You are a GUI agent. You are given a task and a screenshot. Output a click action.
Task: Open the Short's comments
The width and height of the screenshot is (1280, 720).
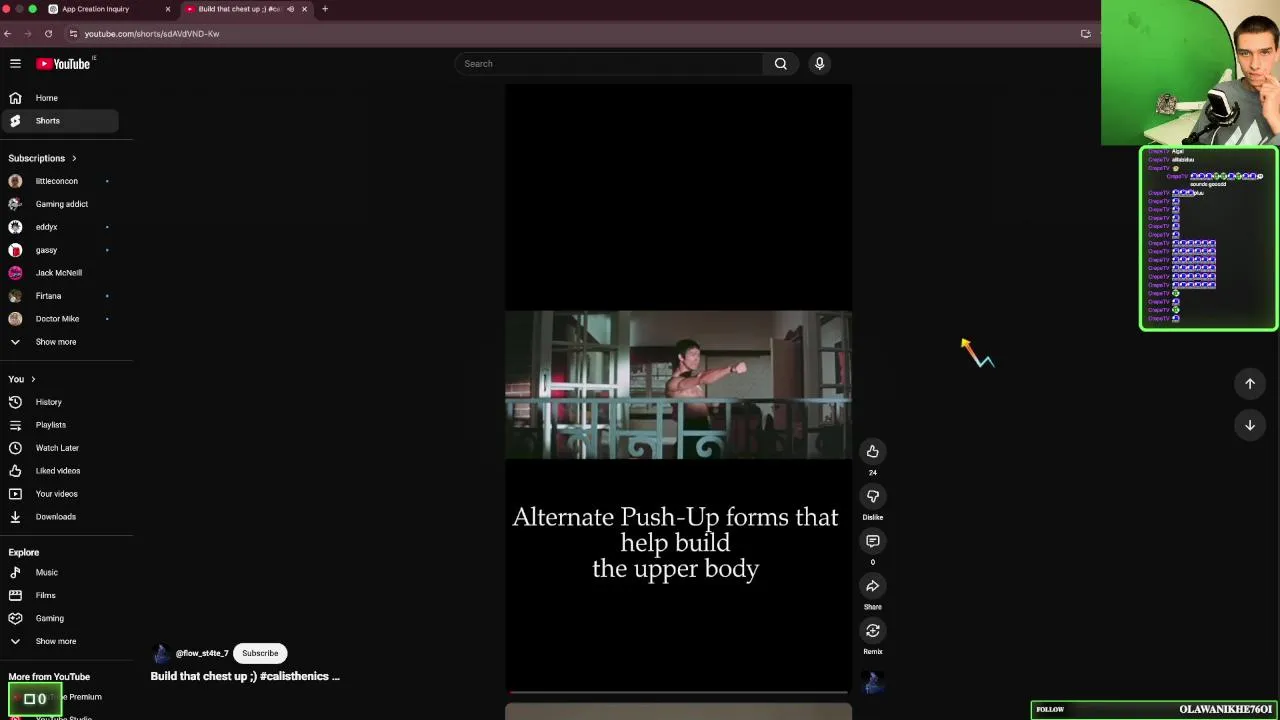(873, 541)
